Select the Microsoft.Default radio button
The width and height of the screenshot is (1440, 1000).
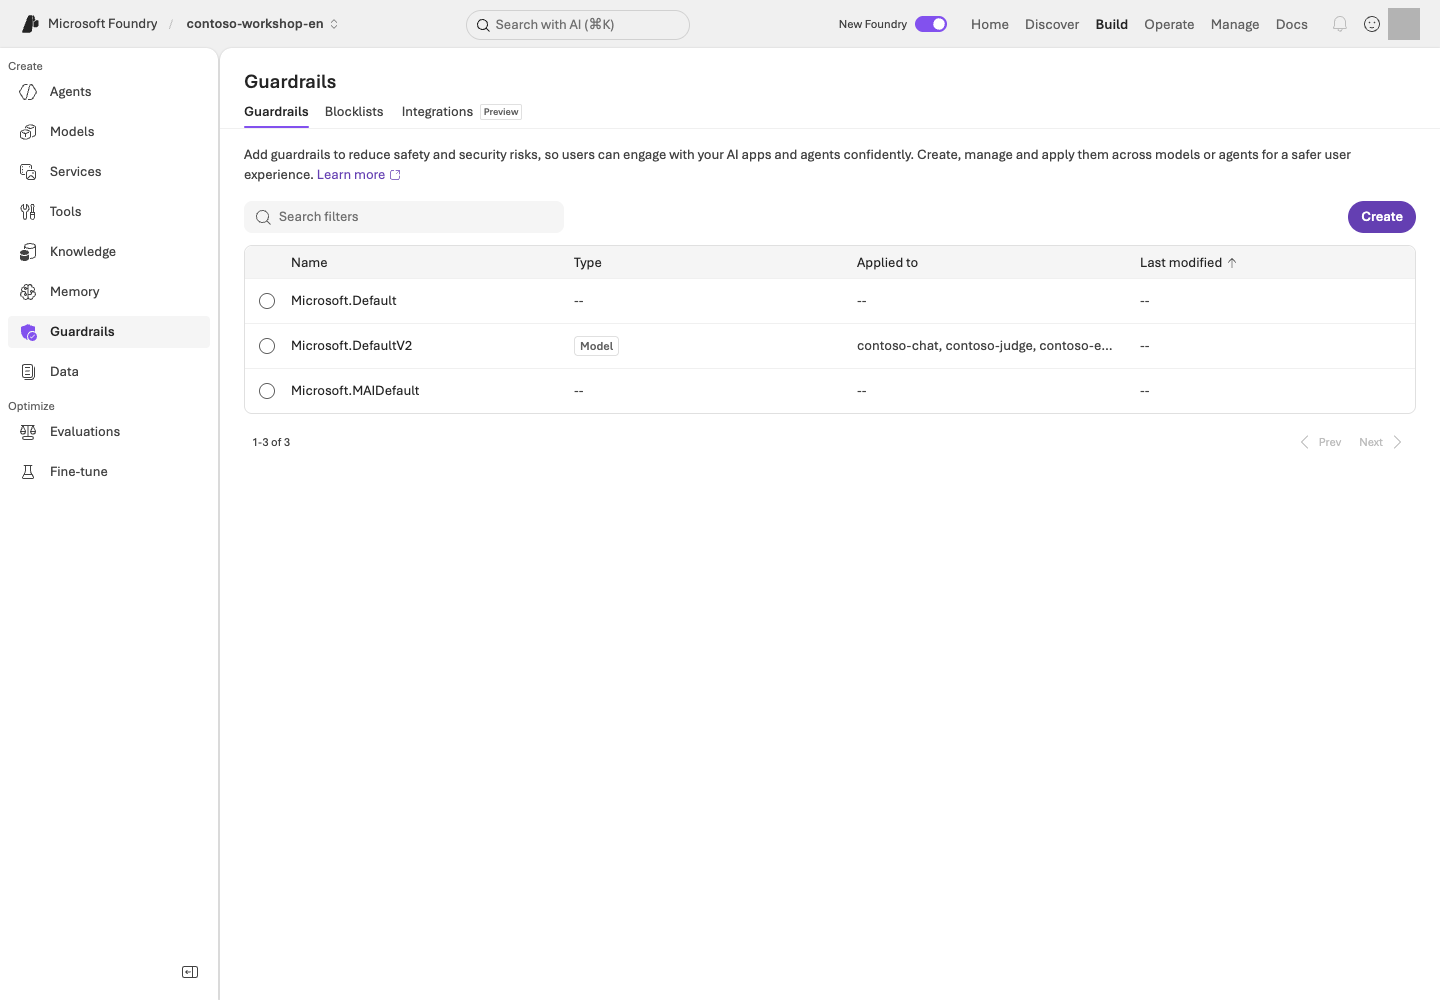tap(267, 301)
